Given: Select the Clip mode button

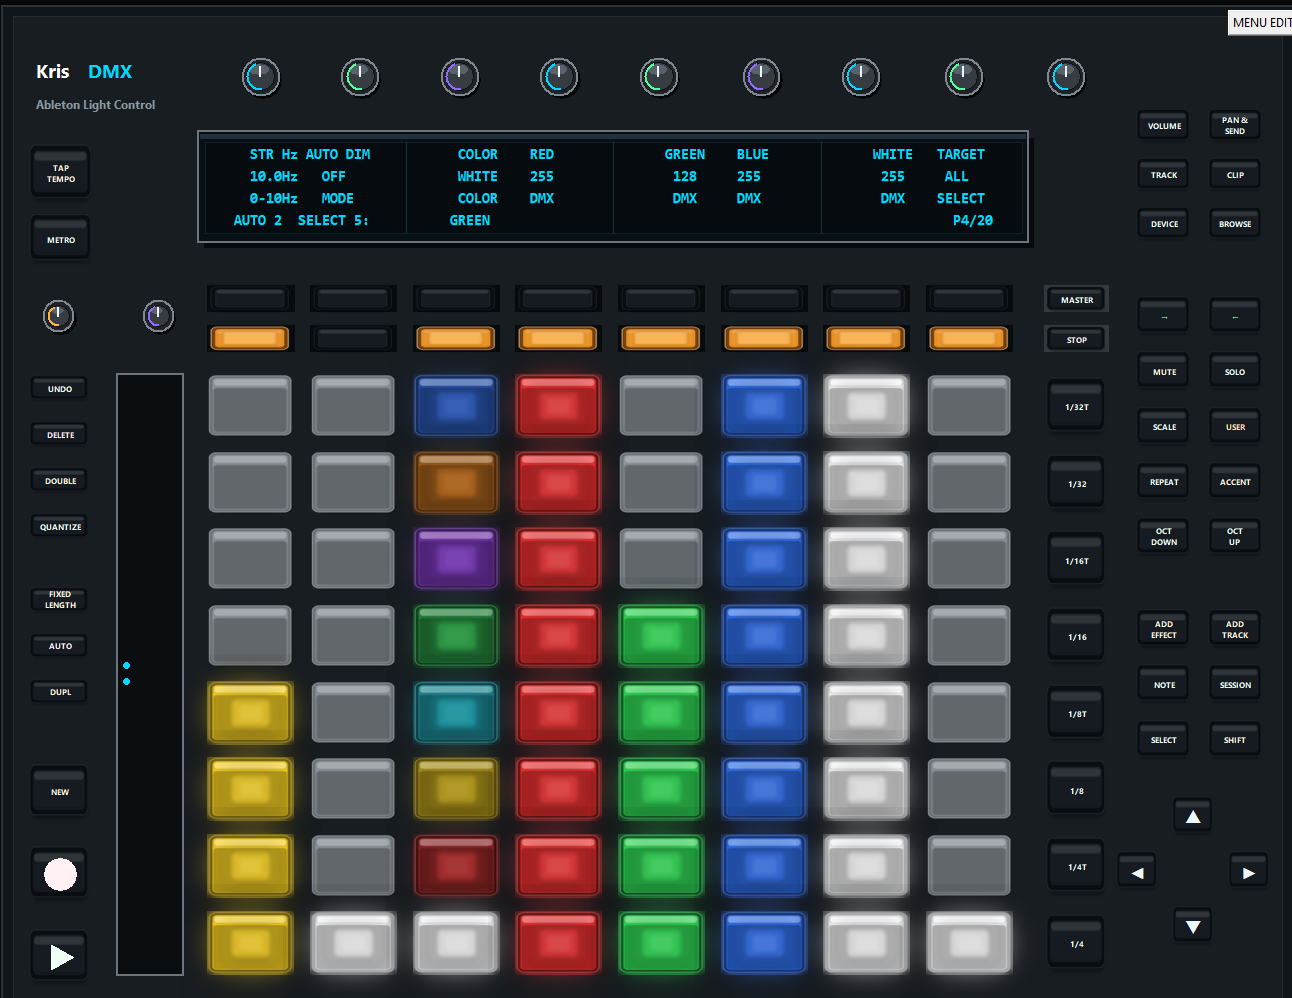Looking at the screenshot, I should click(1234, 175).
